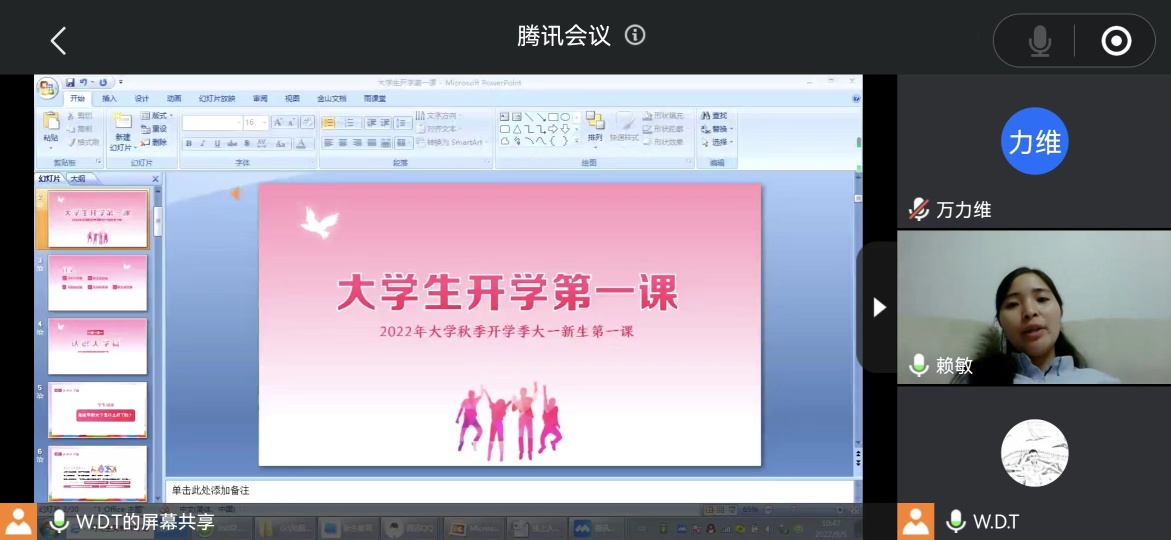The height and width of the screenshot is (540, 1171).
Task: Open Tencent Meeting info icon
Action: click(x=635, y=36)
